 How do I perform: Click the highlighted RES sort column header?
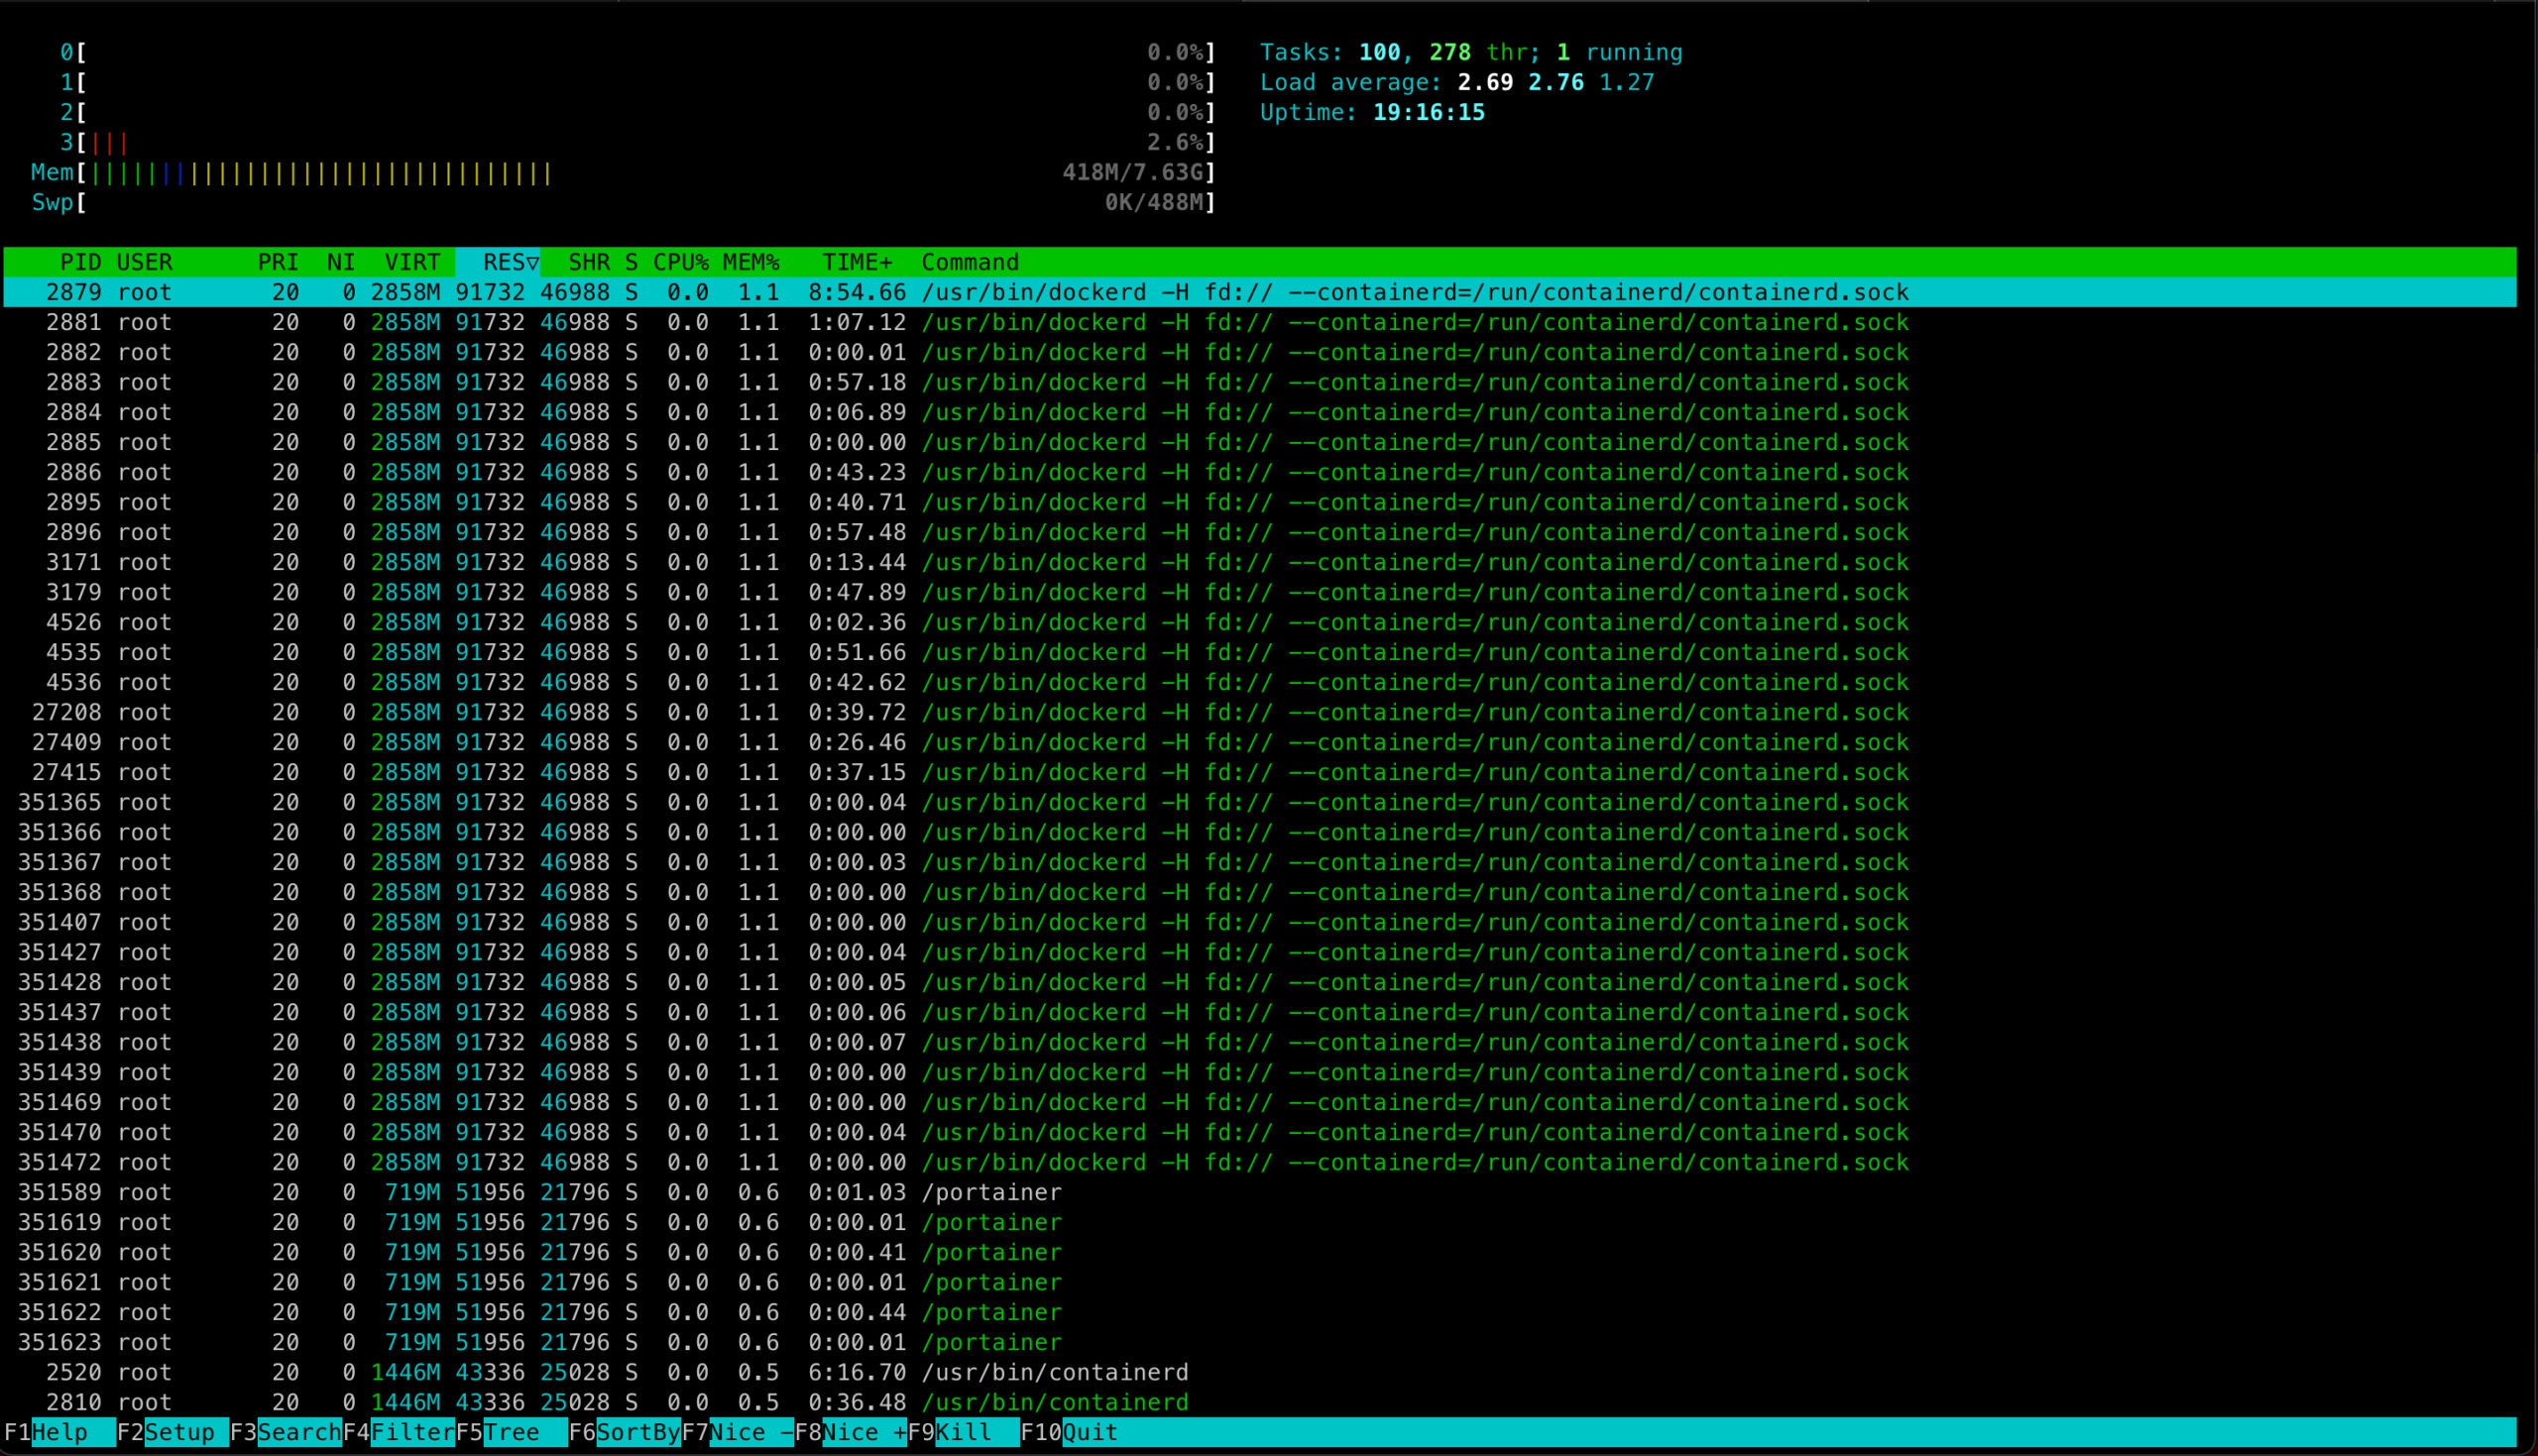(x=498, y=262)
